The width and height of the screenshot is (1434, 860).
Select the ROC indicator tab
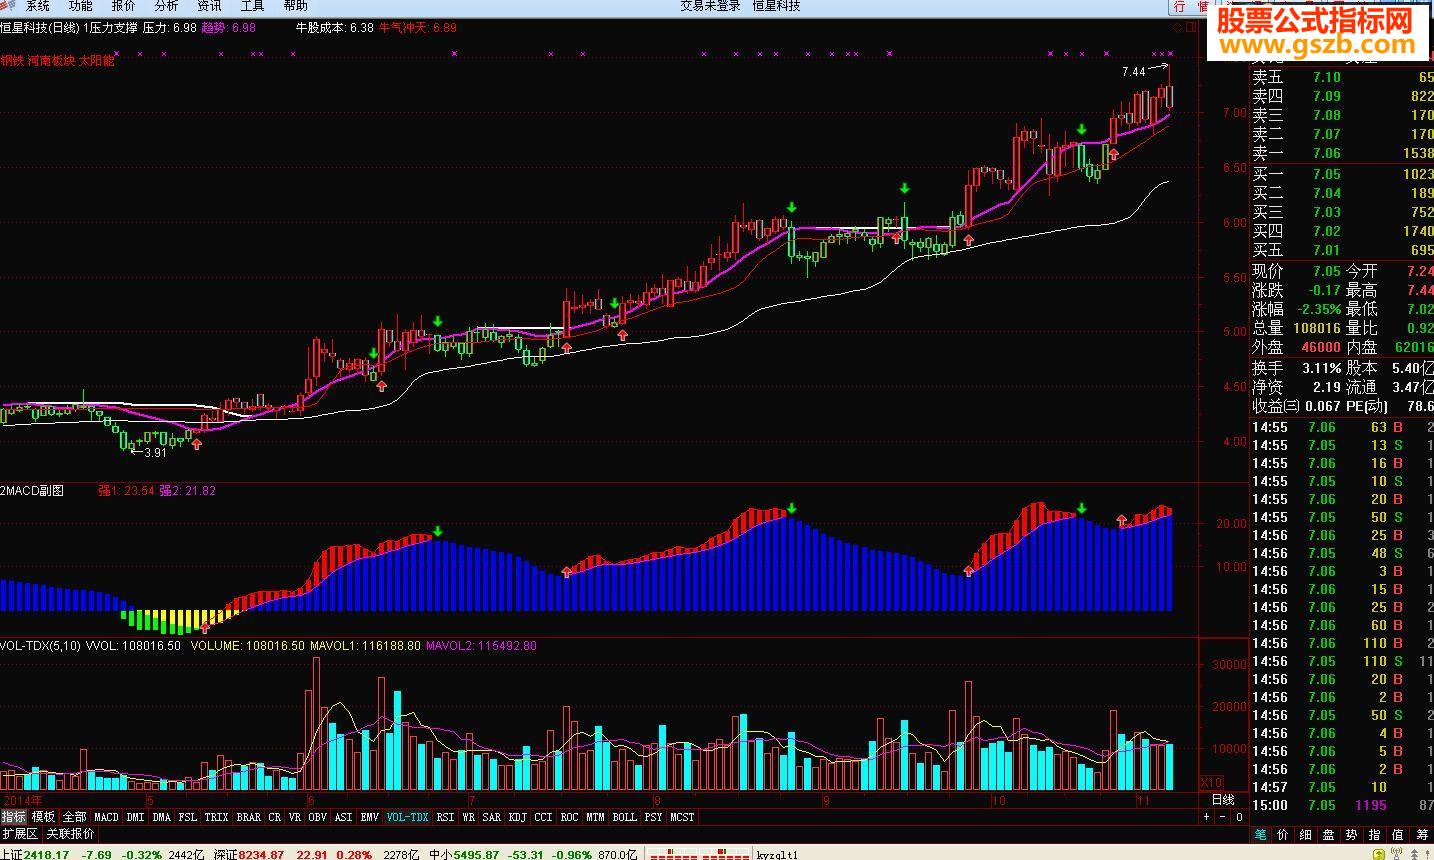pyautogui.click(x=569, y=817)
